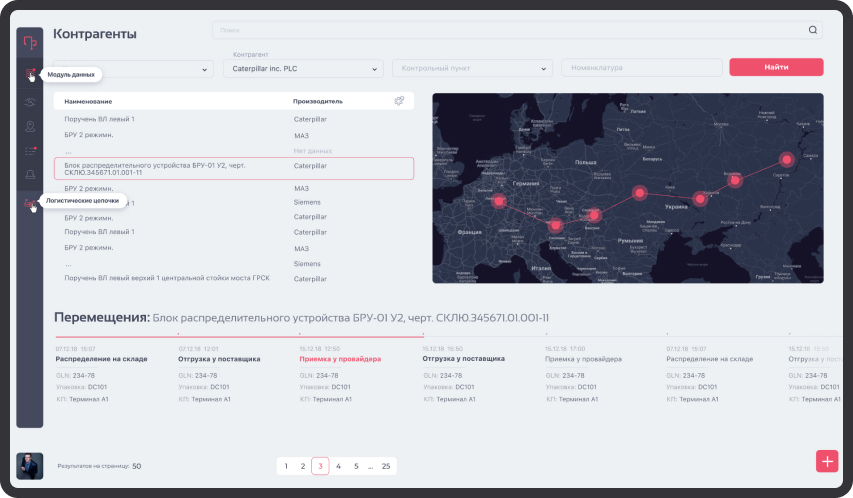The height and width of the screenshot is (498, 853).
Task: Open Отгрузка у поставщика step dated 15:50
Action: point(463,358)
